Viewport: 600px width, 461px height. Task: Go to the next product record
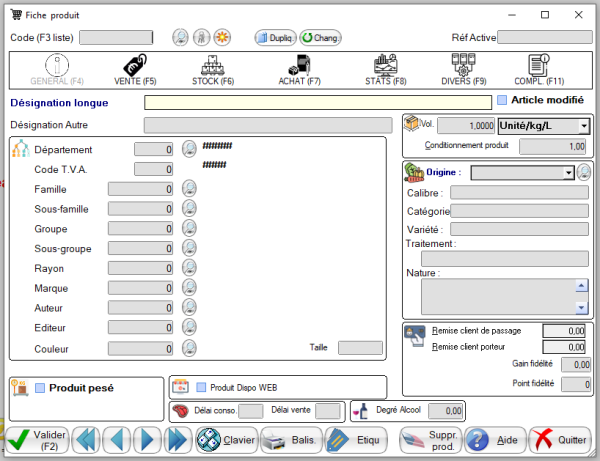click(x=147, y=440)
